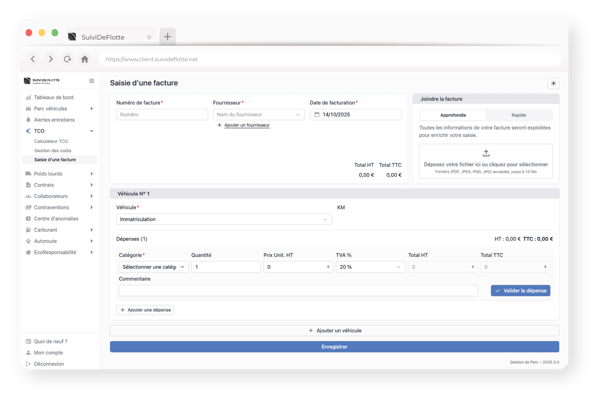600x401 pixels.
Task: Open the Sélectionner une catégorie dropdown
Action: pyautogui.click(x=153, y=267)
